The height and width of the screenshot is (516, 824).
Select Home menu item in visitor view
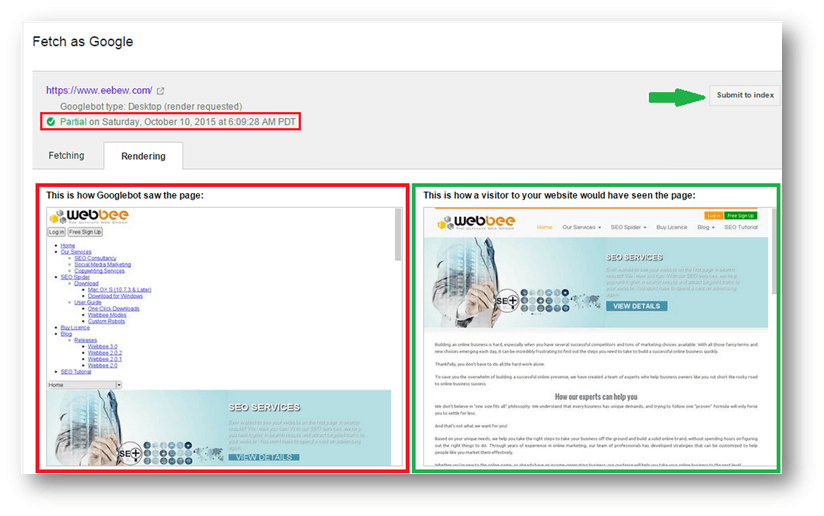click(x=544, y=228)
